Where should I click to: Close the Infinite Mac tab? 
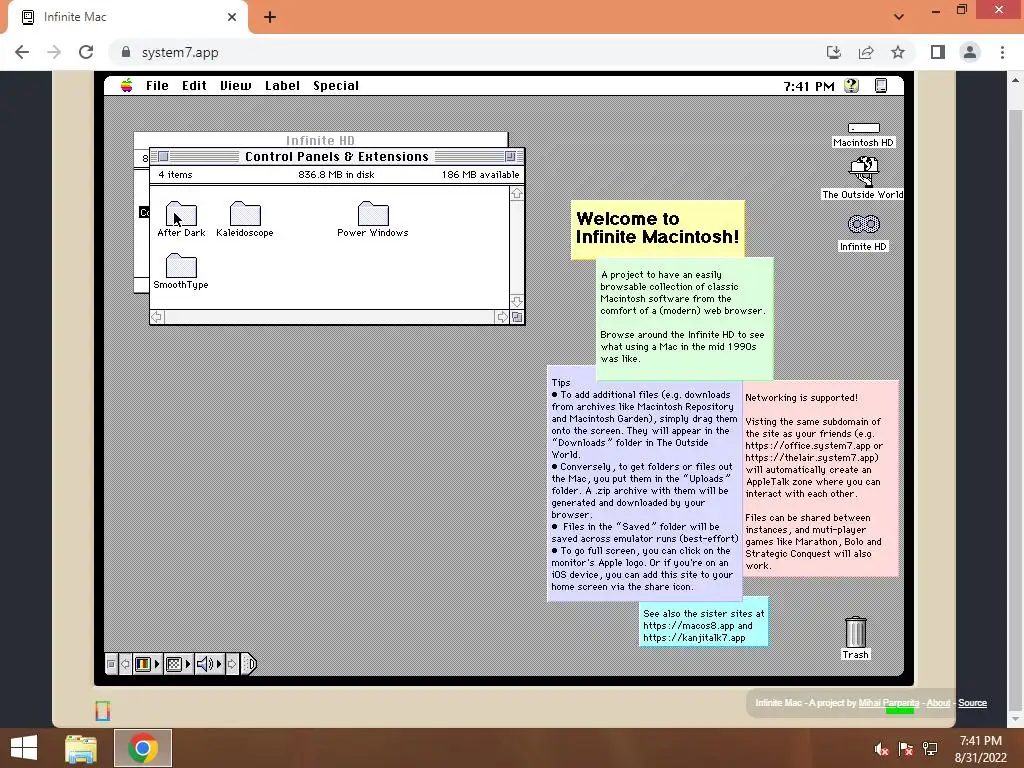(232, 17)
